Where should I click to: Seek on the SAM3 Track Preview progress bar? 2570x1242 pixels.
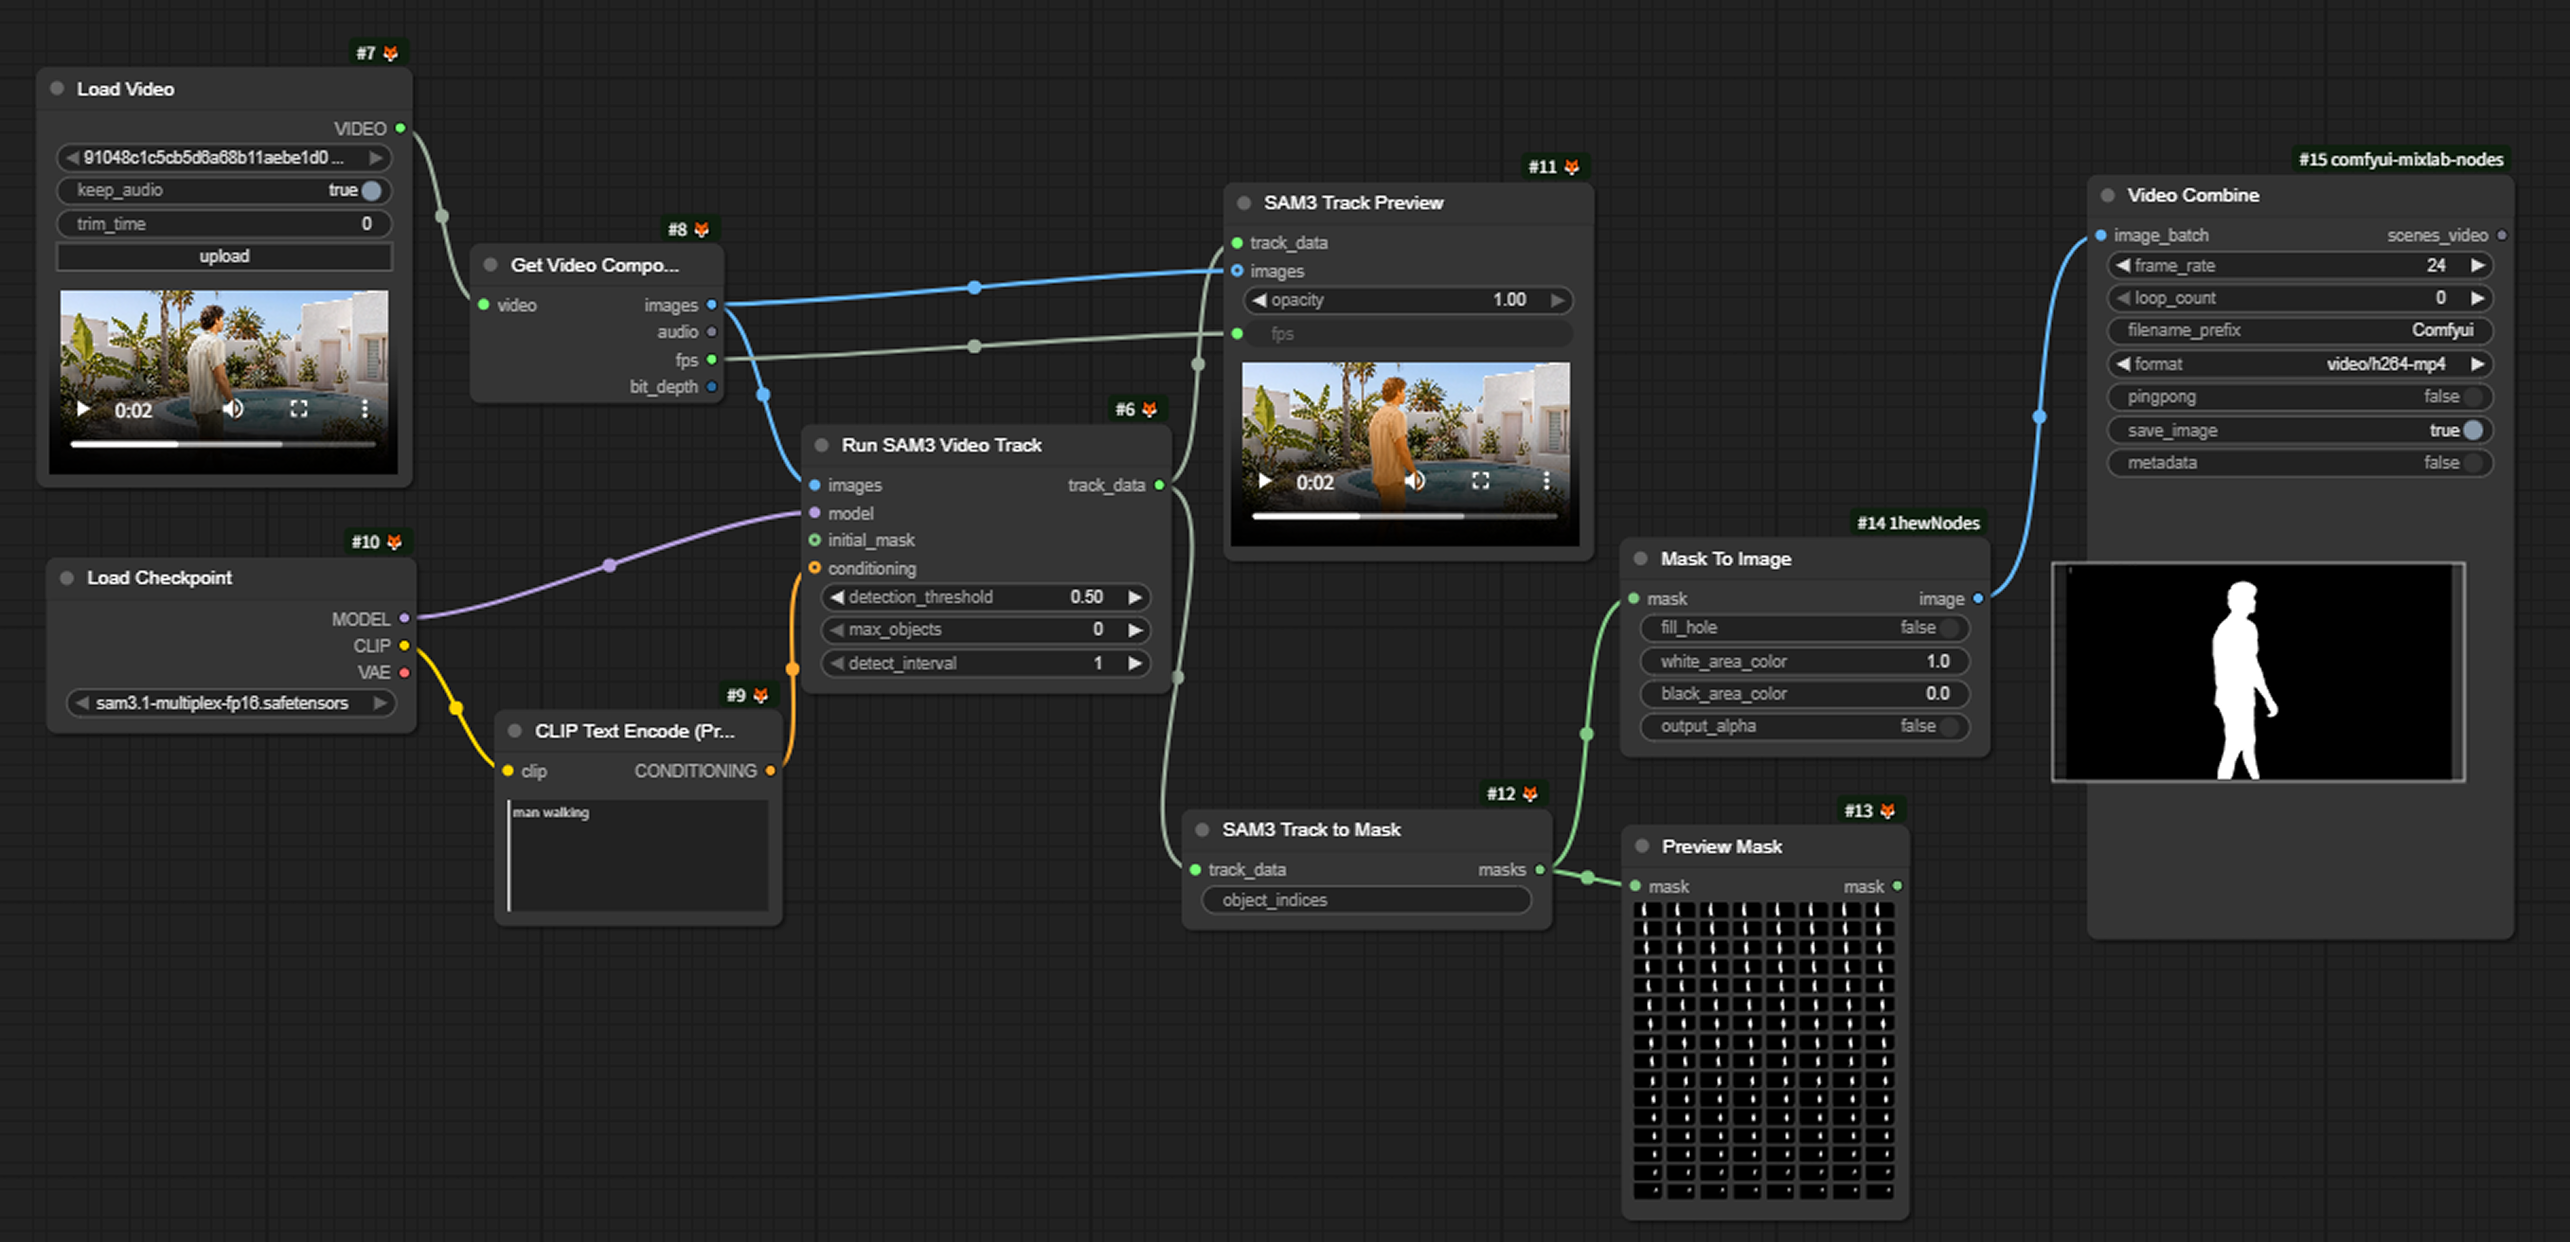[x=1405, y=516]
